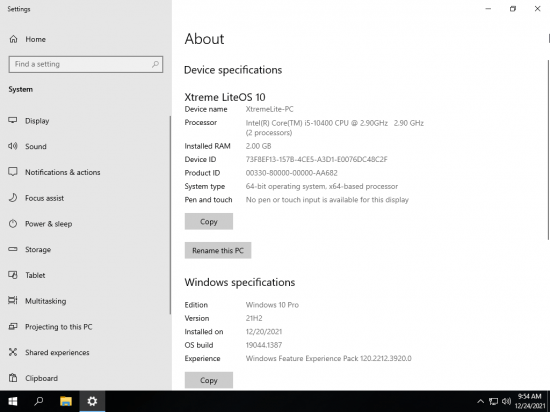Select Installed RAM value 2.00 GB

coord(259,146)
